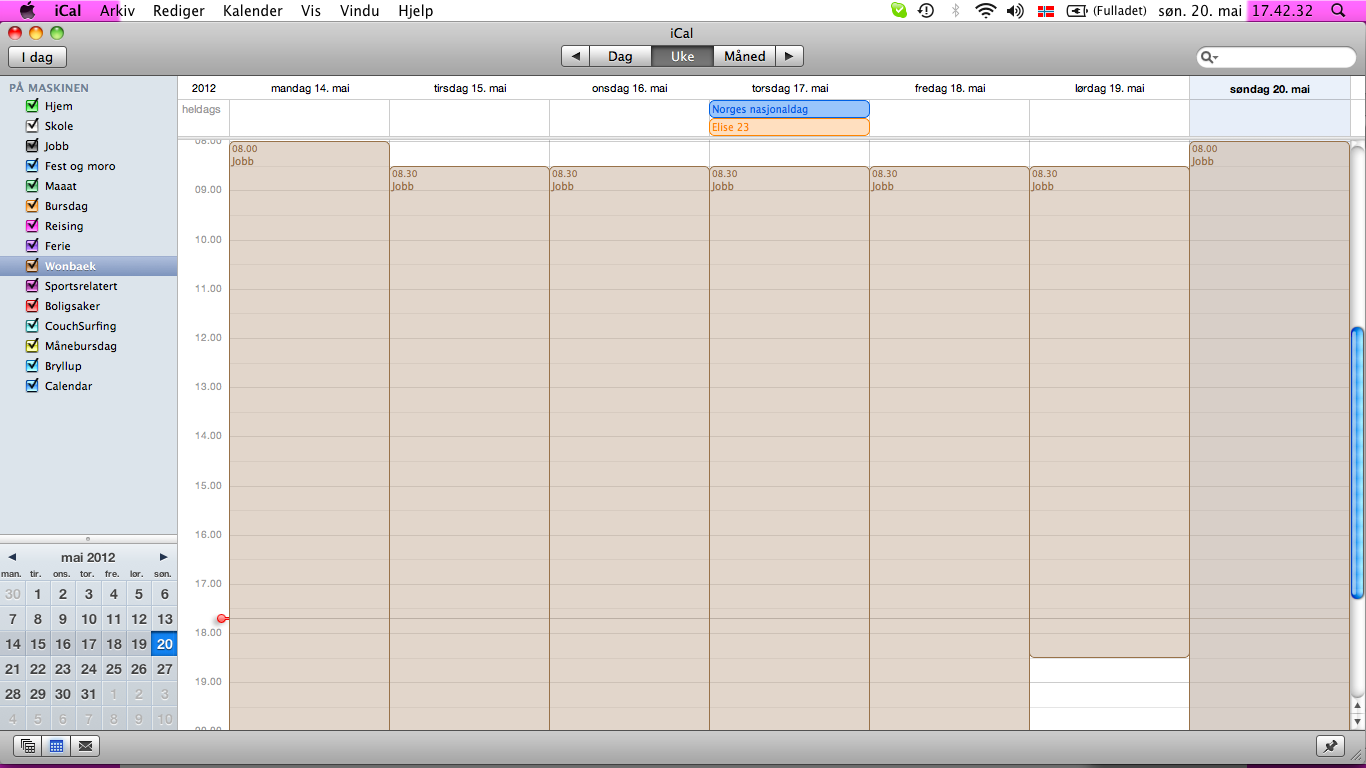This screenshot has width=1366, height=768.
Task: Click the current time red marker
Action: 222,618
